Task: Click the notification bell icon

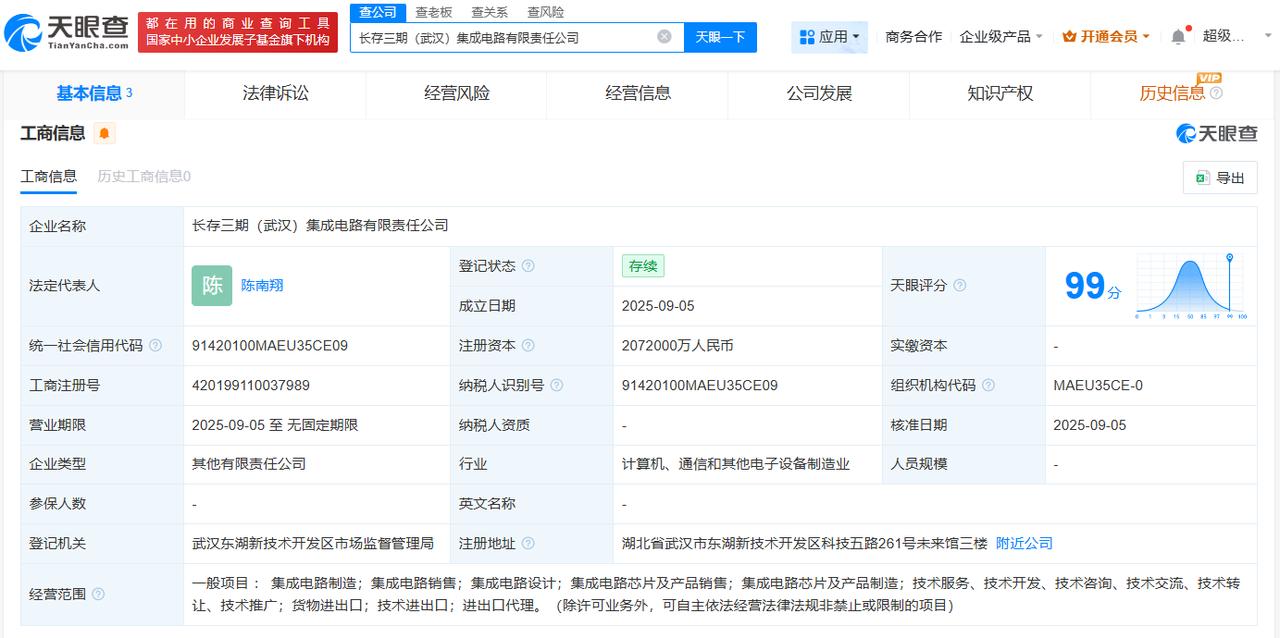Action: 1178,37
